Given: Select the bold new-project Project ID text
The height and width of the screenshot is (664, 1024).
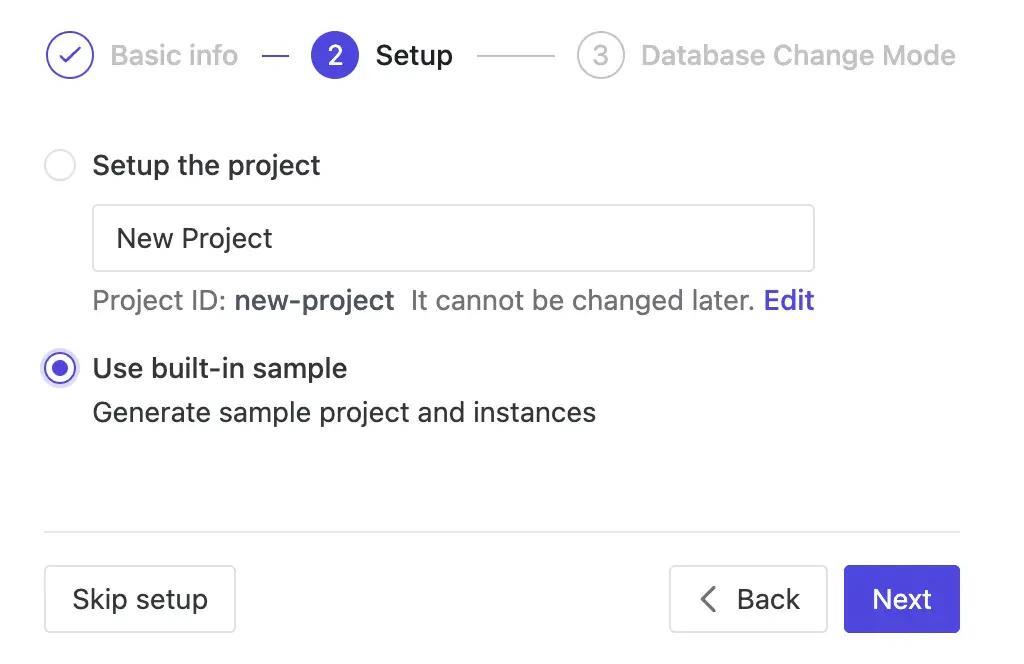Looking at the screenshot, I should click(314, 300).
